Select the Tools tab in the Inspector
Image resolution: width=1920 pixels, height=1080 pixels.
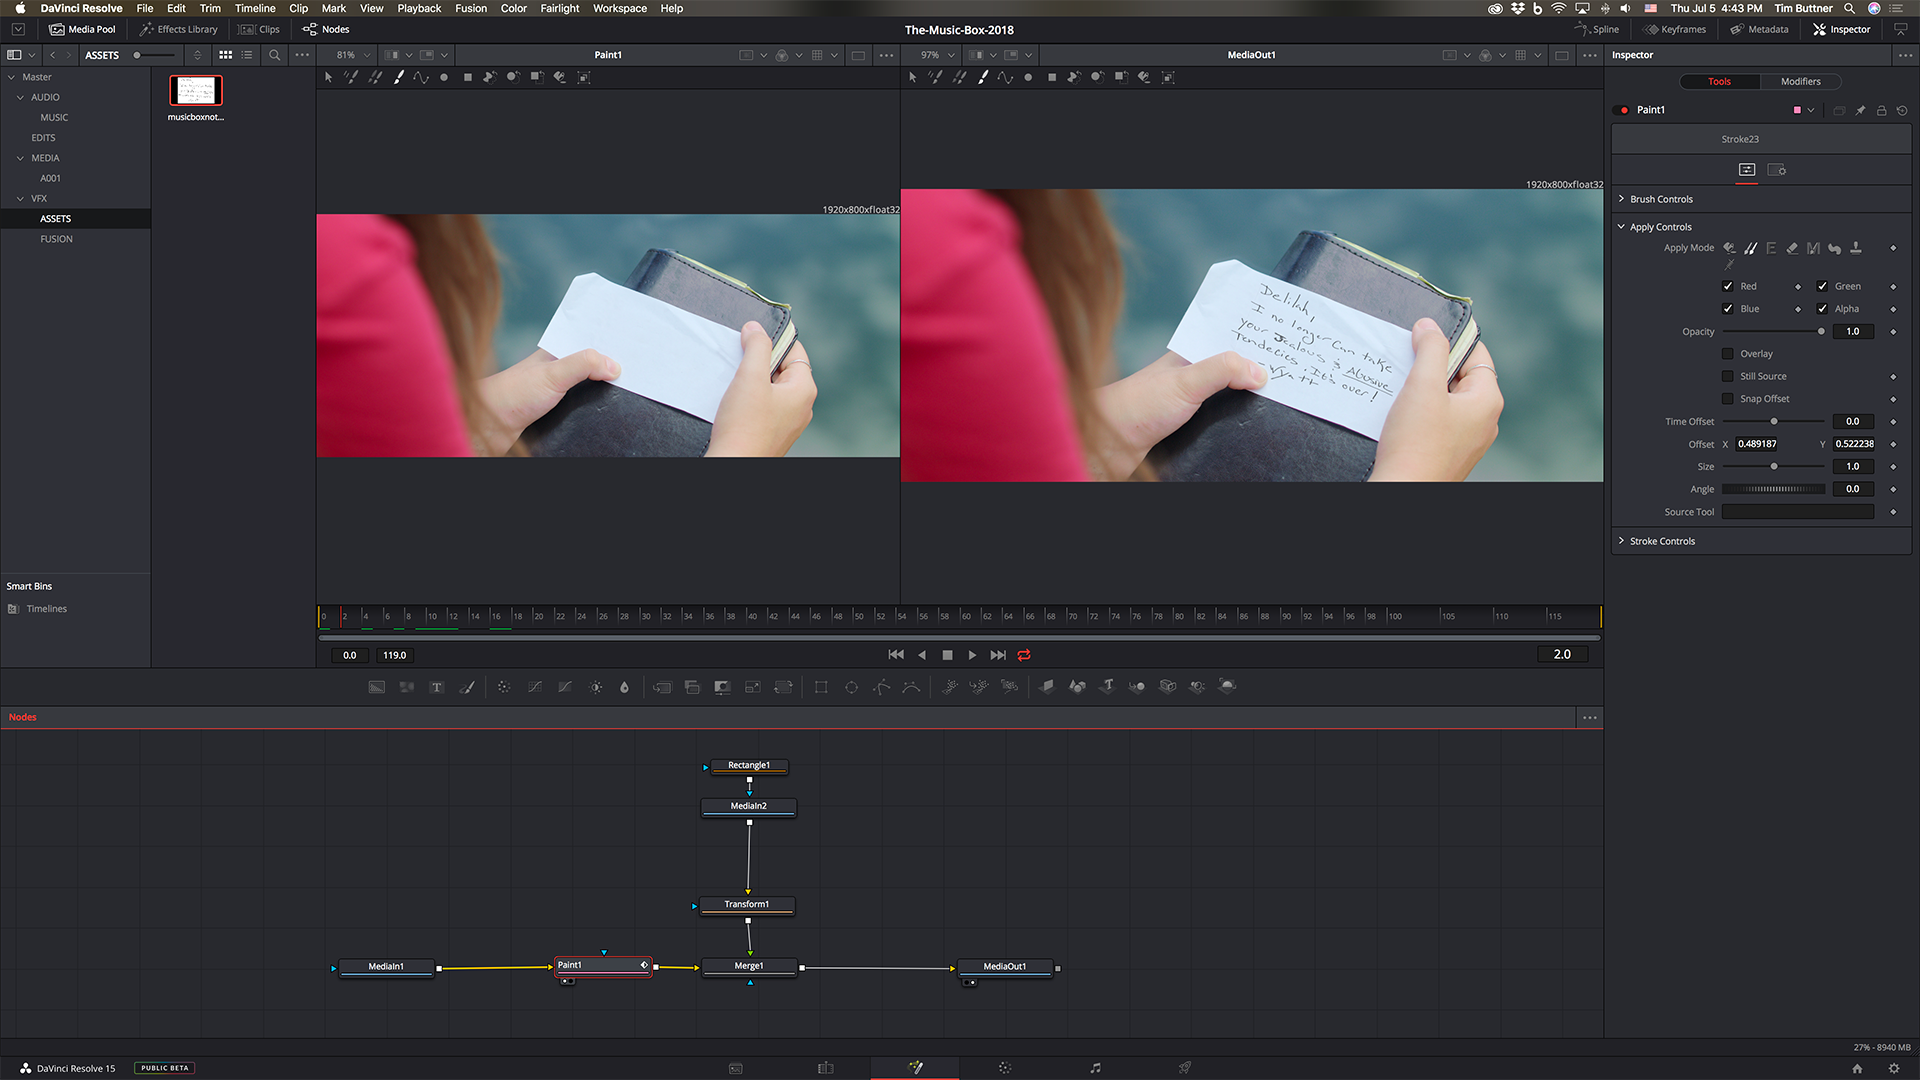click(1719, 82)
